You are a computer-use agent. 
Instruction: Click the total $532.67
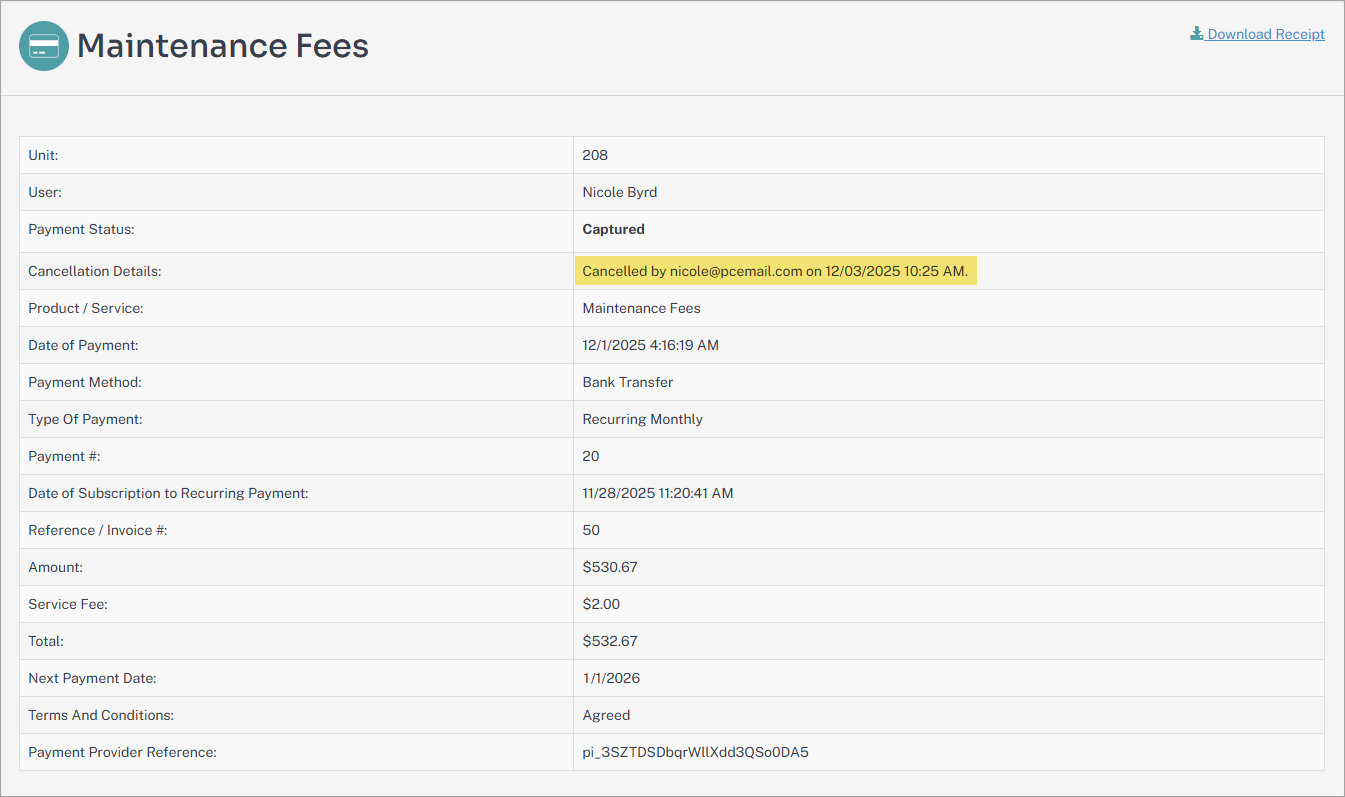610,641
